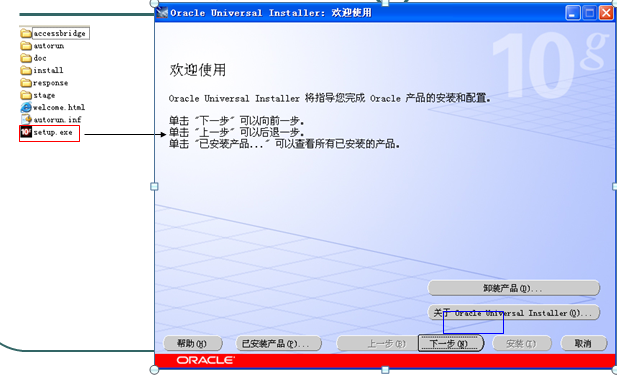The image size is (617, 377).
Task: Open 关于 Oracle Universal Installer(O)... button
Action: [514, 313]
